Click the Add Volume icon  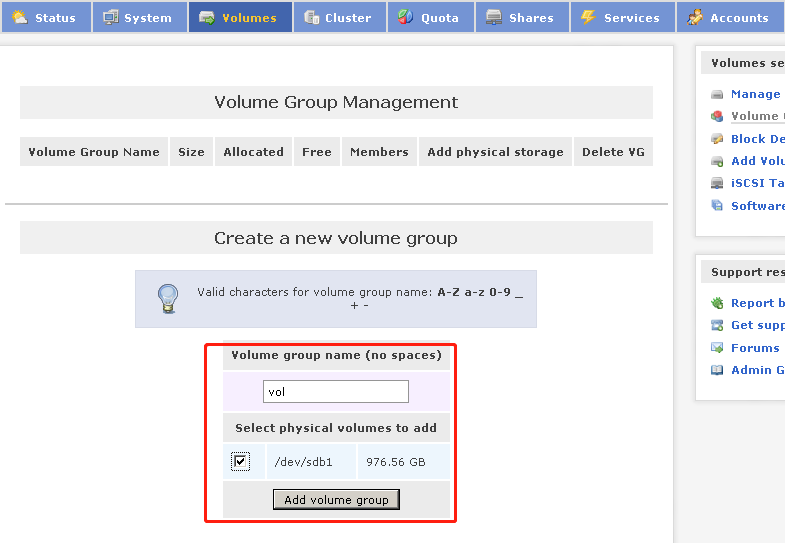click(717, 161)
